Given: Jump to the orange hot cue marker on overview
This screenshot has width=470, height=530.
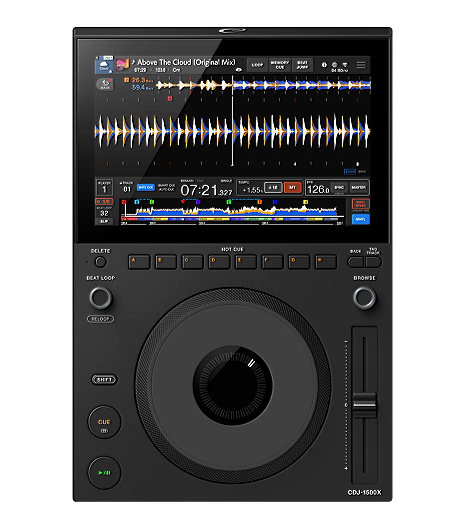Looking at the screenshot, I should [260, 202].
